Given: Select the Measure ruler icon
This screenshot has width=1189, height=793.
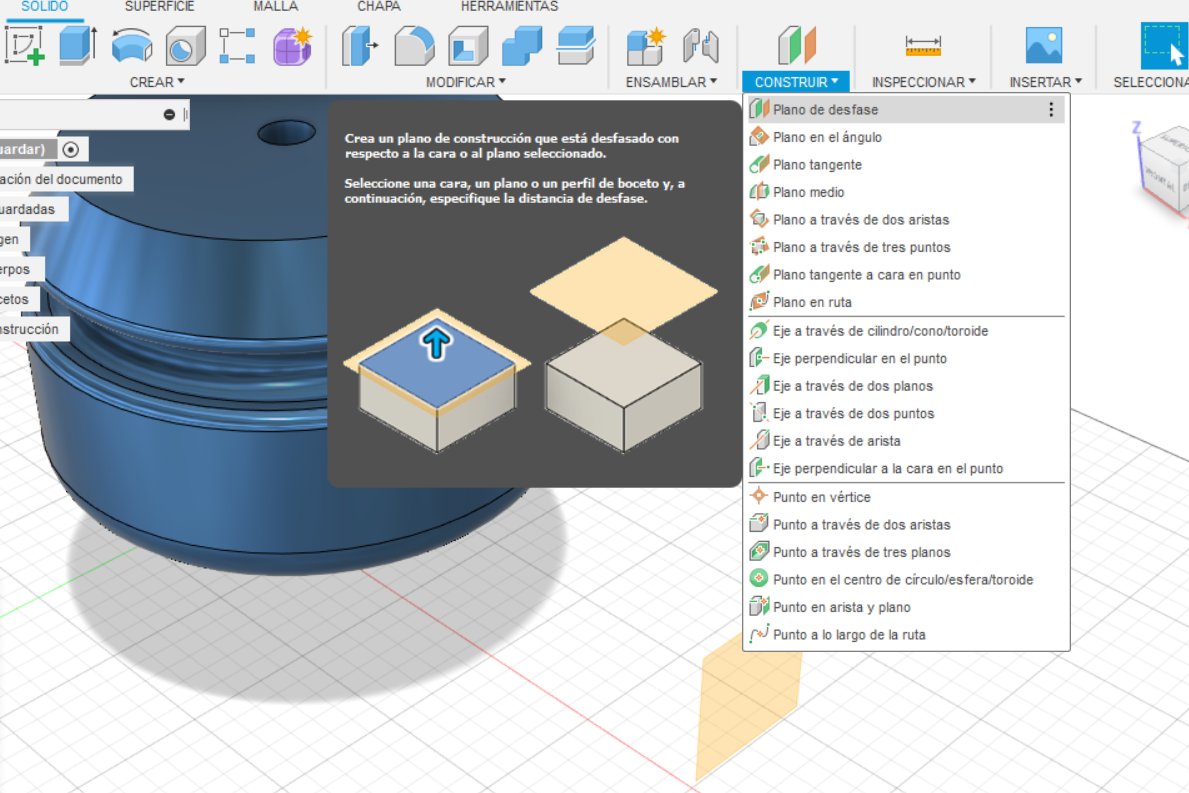Looking at the screenshot, I should 923,45.
